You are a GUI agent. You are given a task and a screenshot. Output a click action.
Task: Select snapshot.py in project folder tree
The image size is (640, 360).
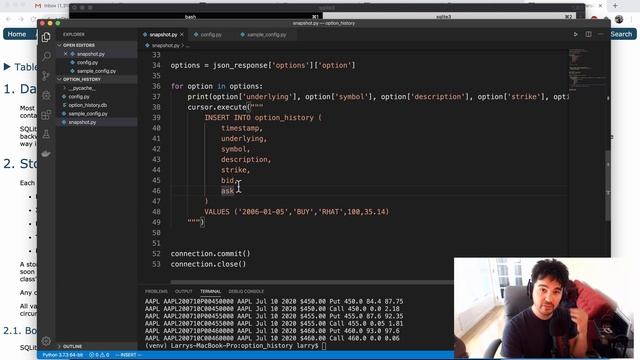82,122
